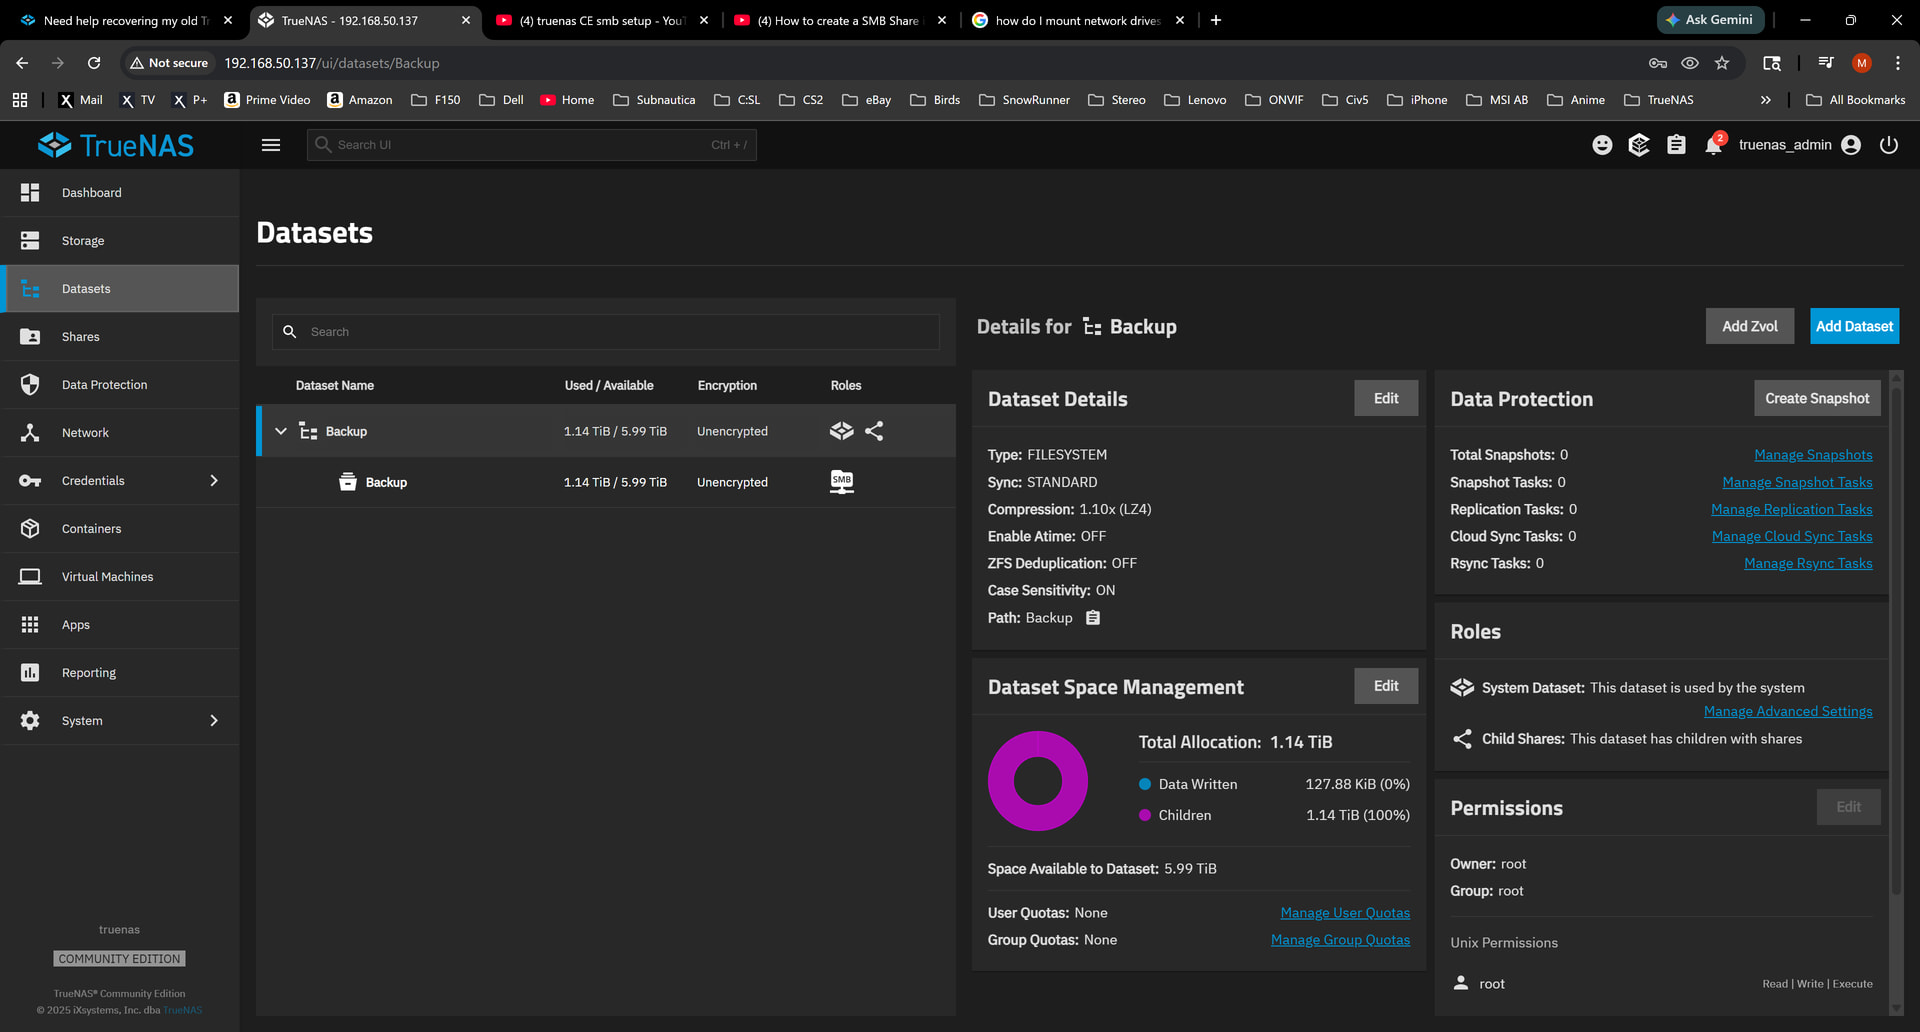Open the TrueNAS bookmarks folder
The width and height of the screenshot is (1920, 1032).
click(1659, 100)
